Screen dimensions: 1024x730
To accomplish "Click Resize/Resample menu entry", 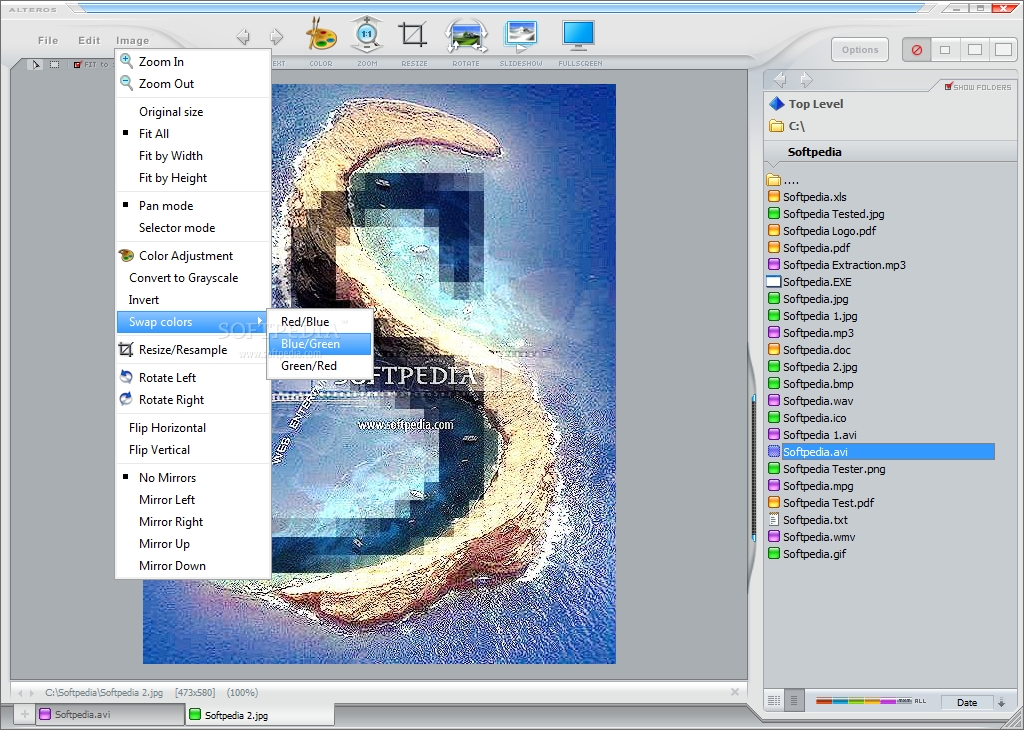I will click(x=193, y=350).
